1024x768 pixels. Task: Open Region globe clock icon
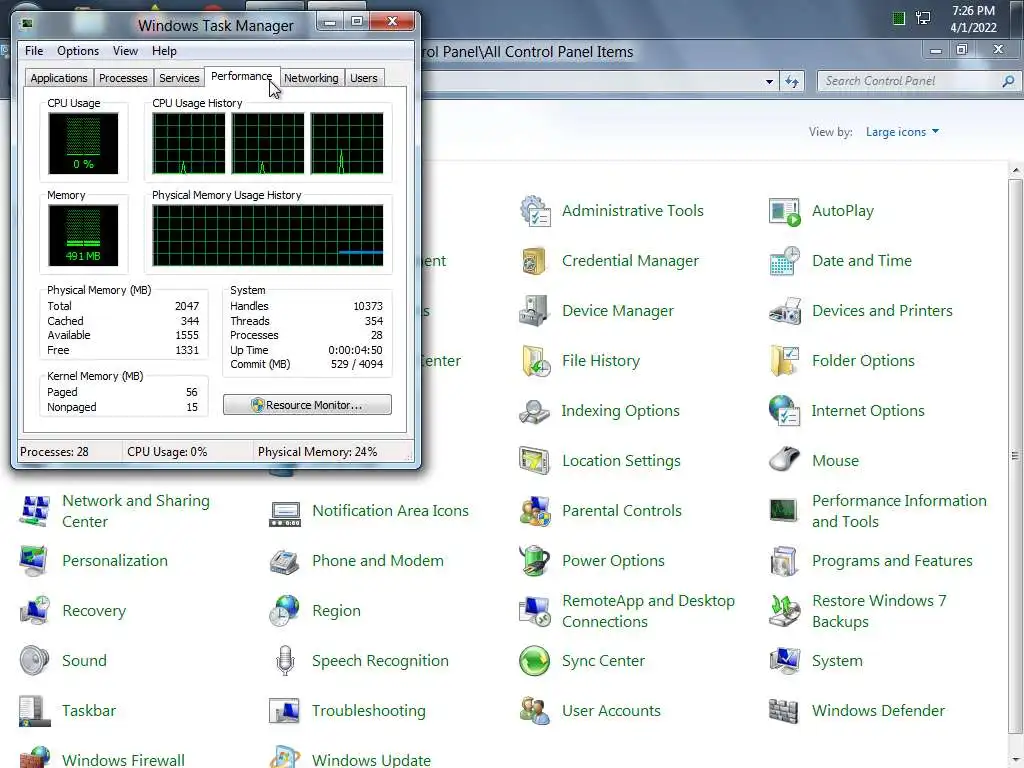tap(285, 611)
